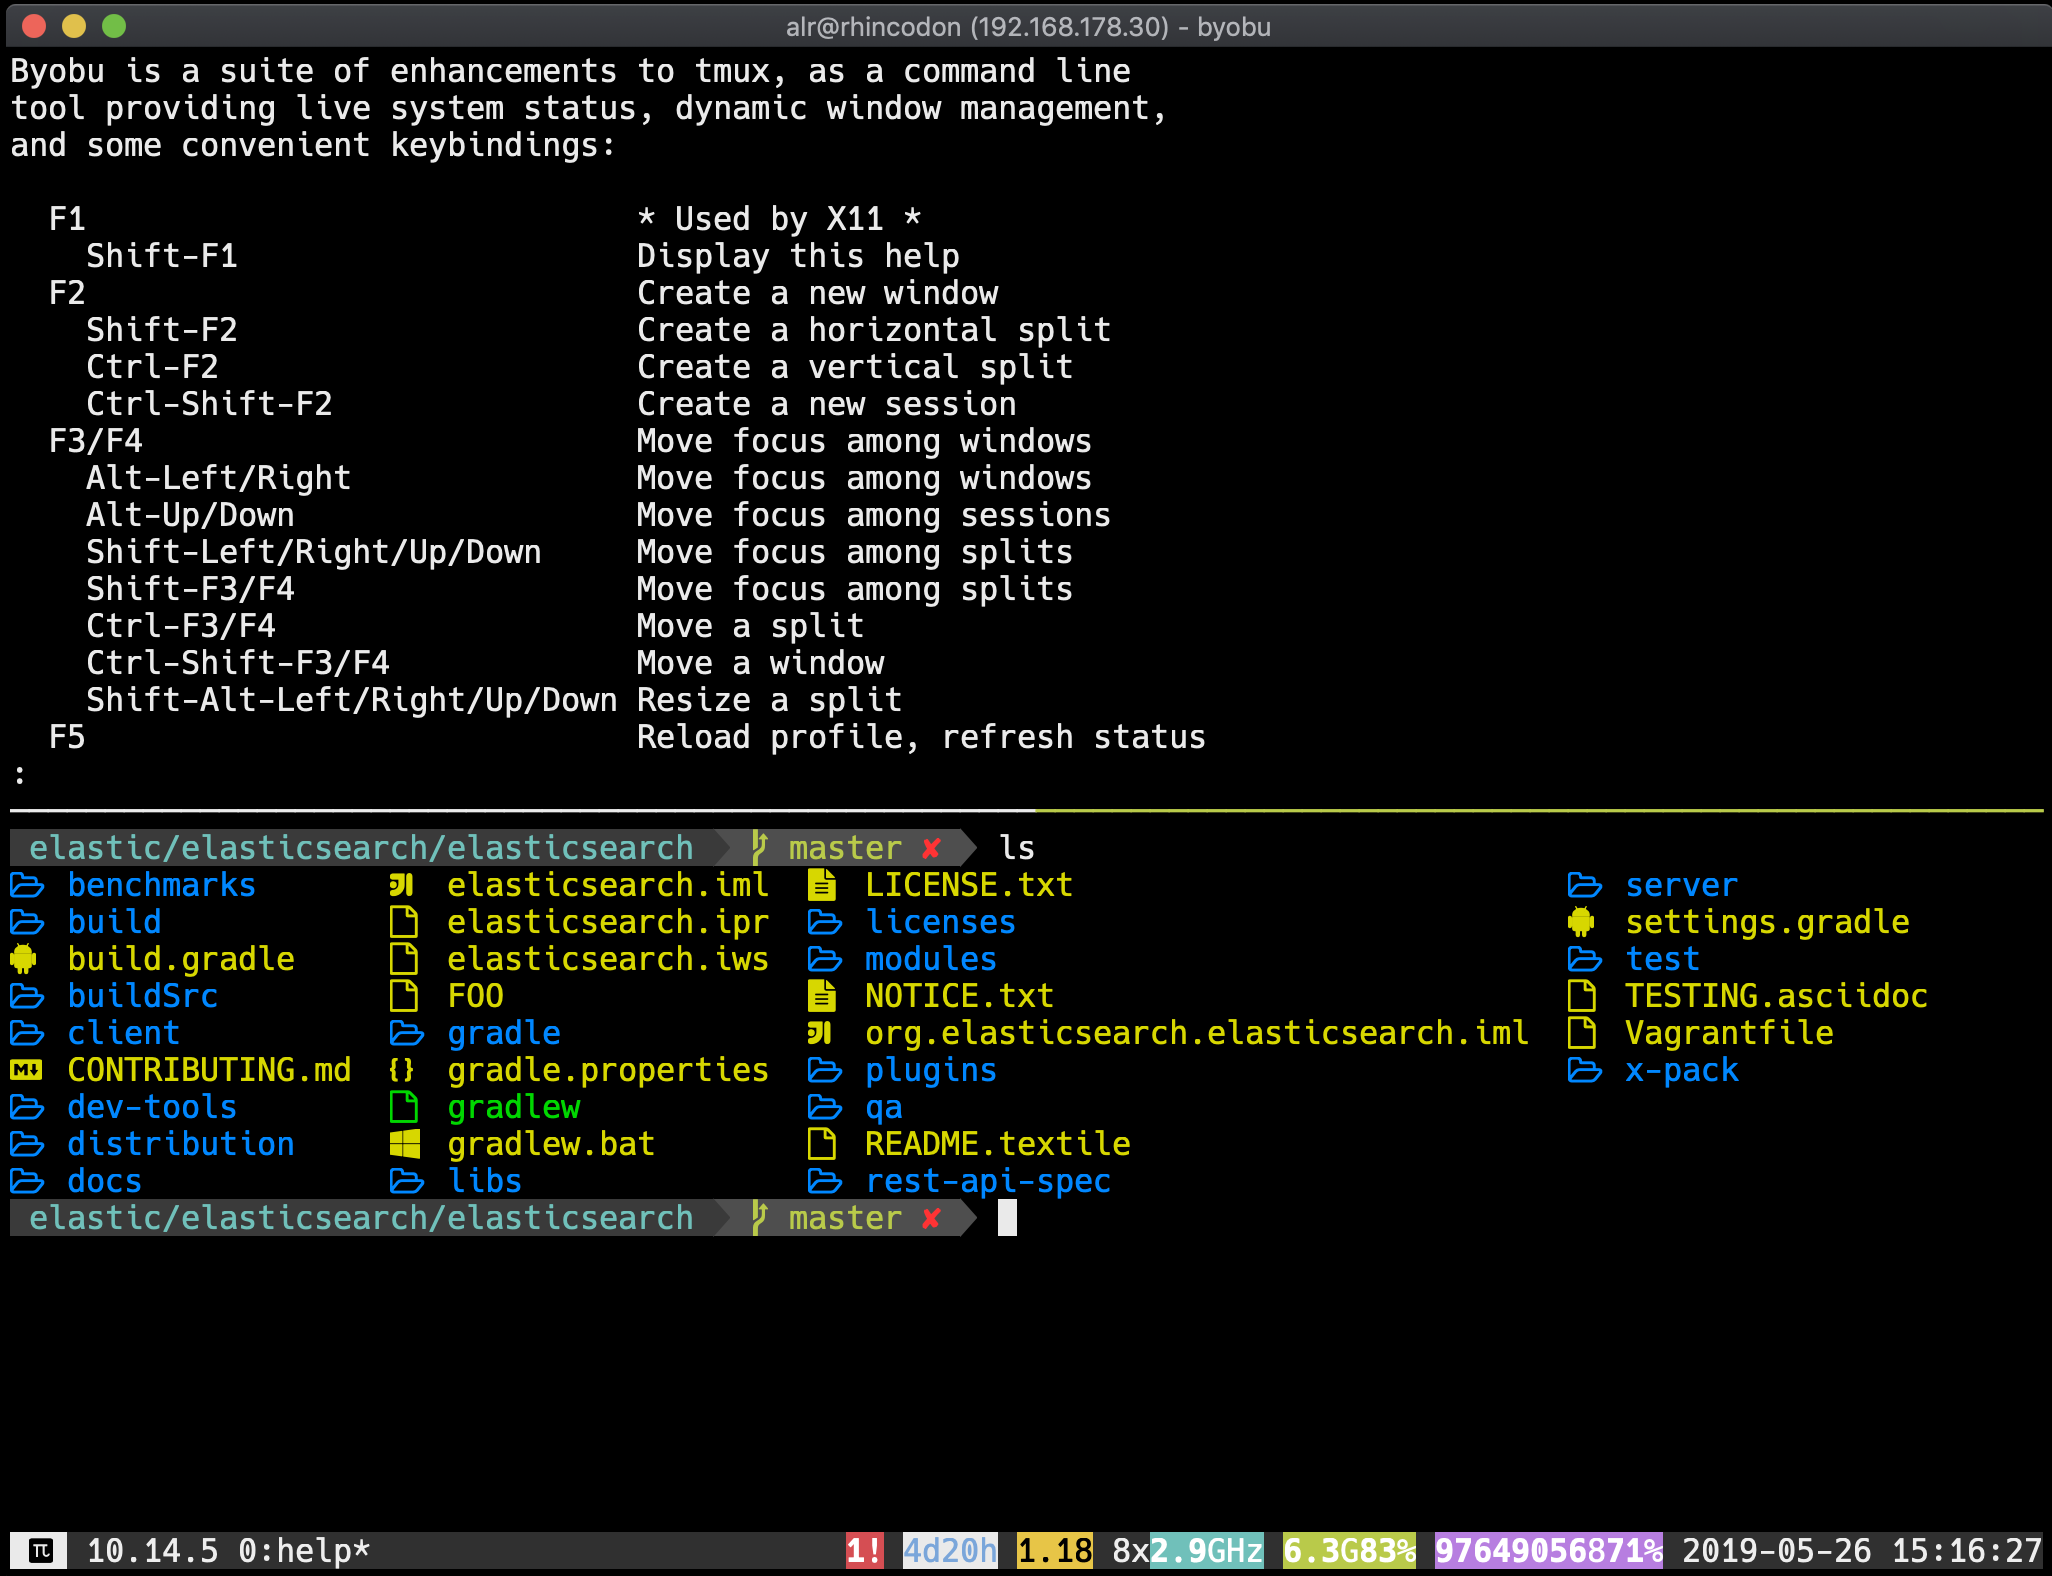Click the green file icon beside gradlew
The width and height of the screenshot is (2052, 1576).
coord(404,1108)
